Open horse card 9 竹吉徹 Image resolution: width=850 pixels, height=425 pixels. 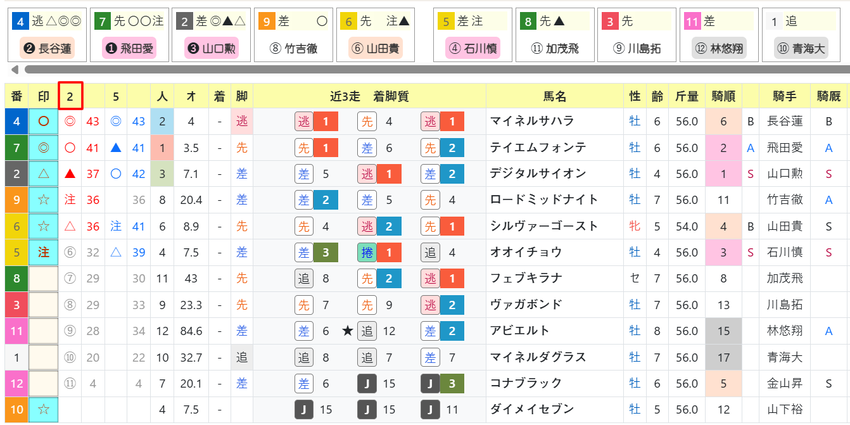point(293,35)
